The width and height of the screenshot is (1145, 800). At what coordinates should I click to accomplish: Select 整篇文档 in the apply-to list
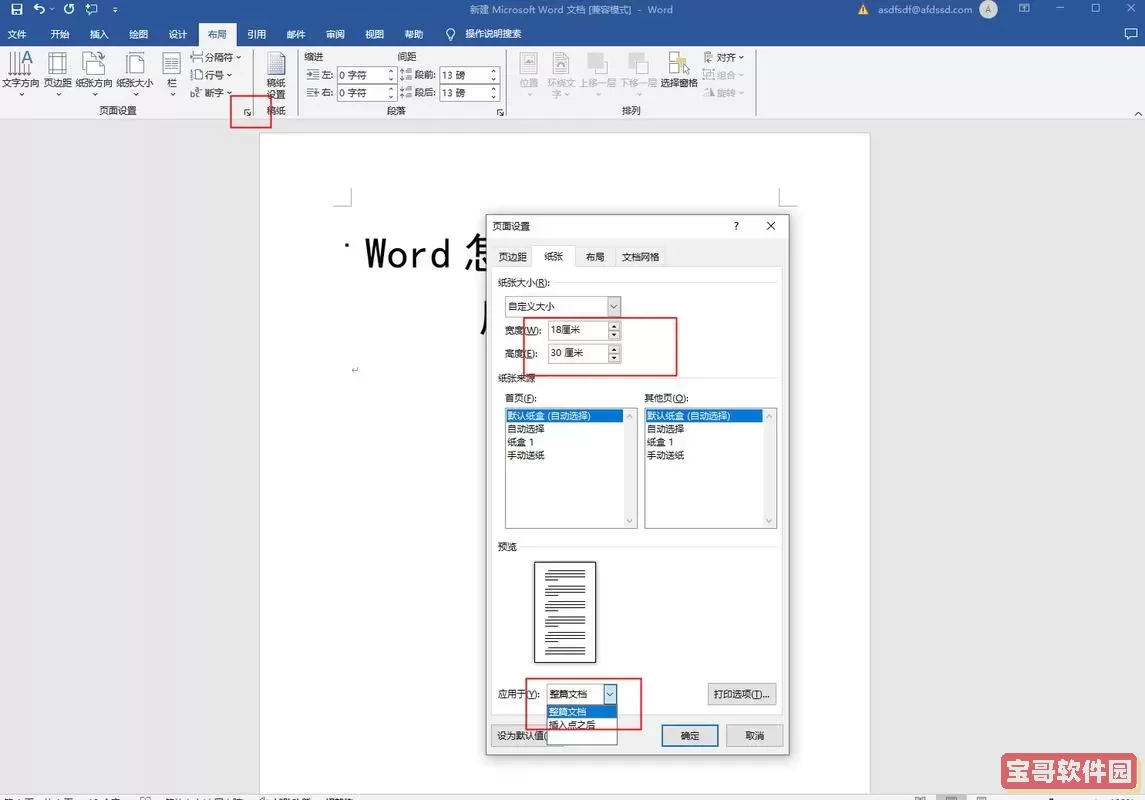(582, 712)
